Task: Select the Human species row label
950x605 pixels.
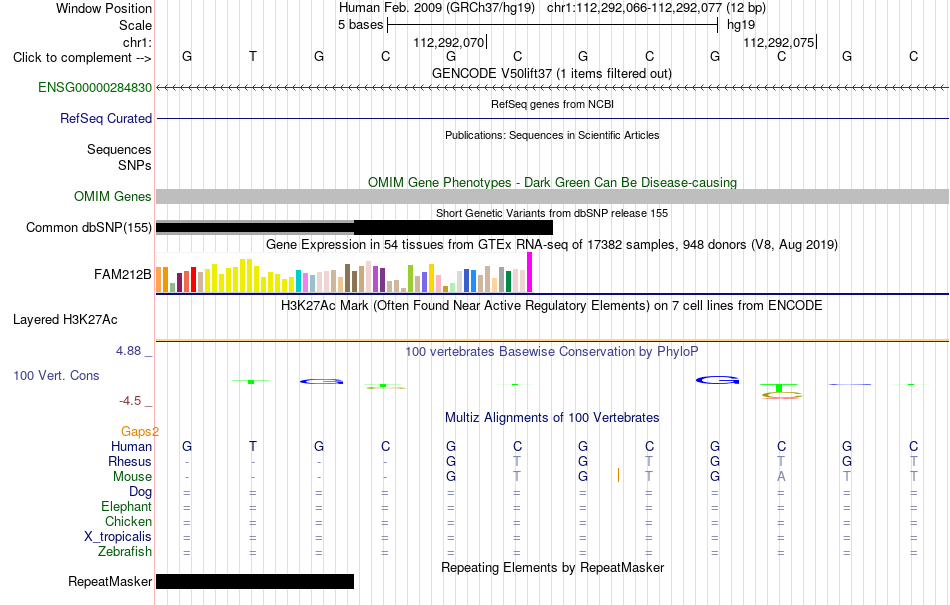Action: point(131,446)
